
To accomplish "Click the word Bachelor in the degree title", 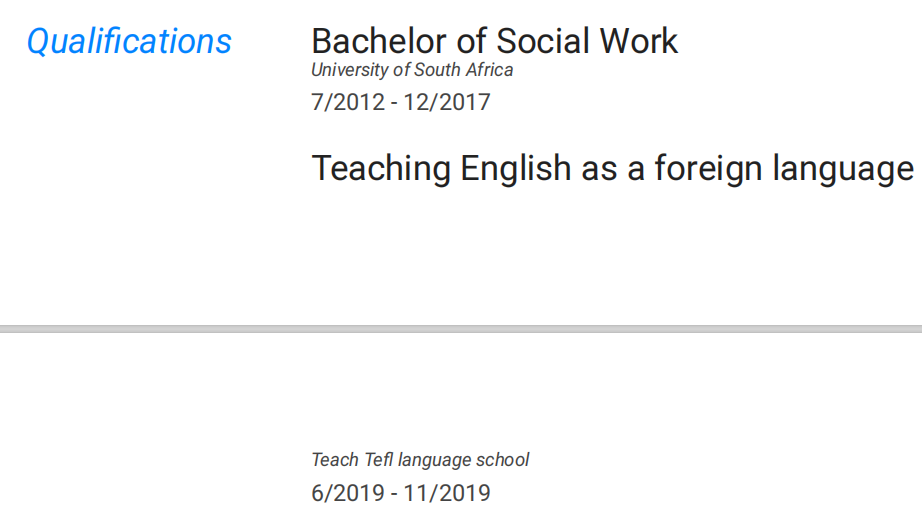I will pos(369,41).
